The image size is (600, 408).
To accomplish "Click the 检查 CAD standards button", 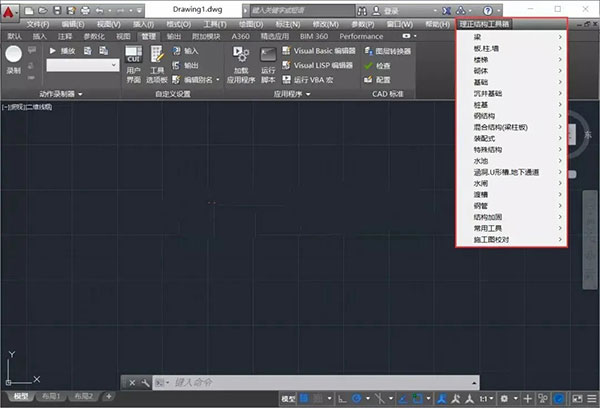I will tap(382, 64).
